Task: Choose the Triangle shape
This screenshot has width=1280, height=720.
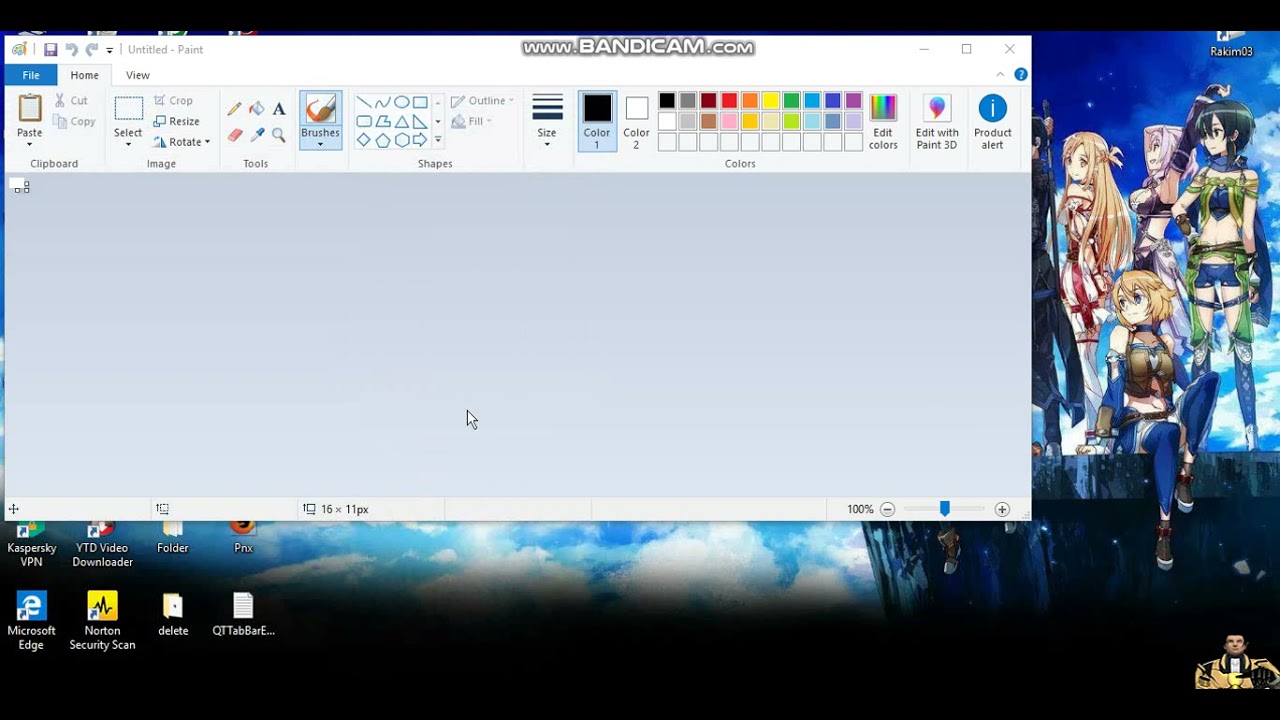Action: (401, 121)
